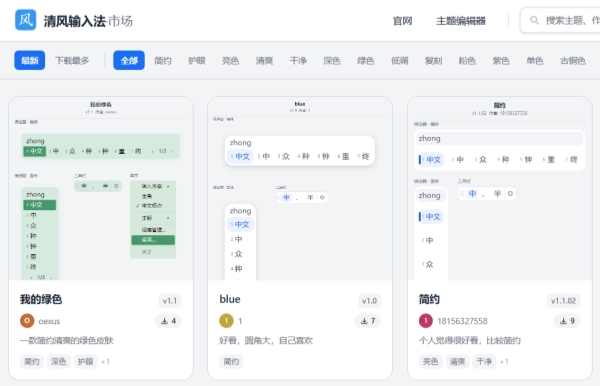Click the v1.1 version badge

click(x=170, y=301)
